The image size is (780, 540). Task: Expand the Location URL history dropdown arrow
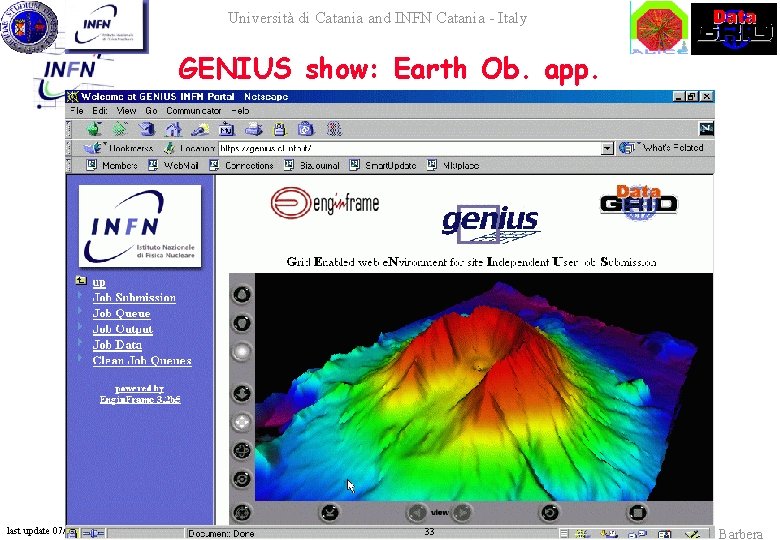tap(607, 148)
